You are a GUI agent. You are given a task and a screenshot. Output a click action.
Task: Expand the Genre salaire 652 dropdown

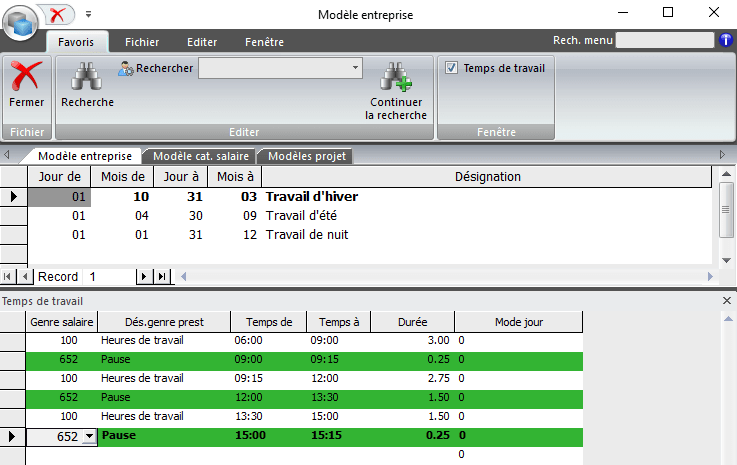click(88, 437)
